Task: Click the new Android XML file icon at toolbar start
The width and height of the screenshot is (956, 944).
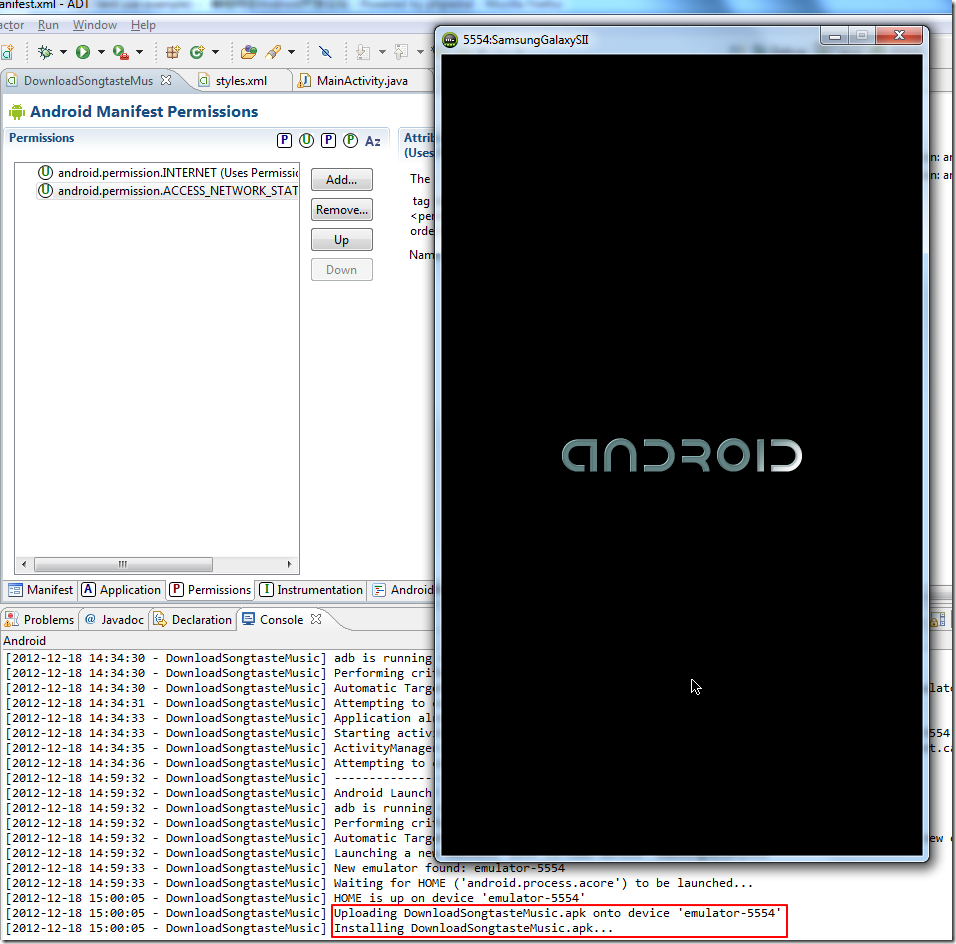Action: [7, 52]
